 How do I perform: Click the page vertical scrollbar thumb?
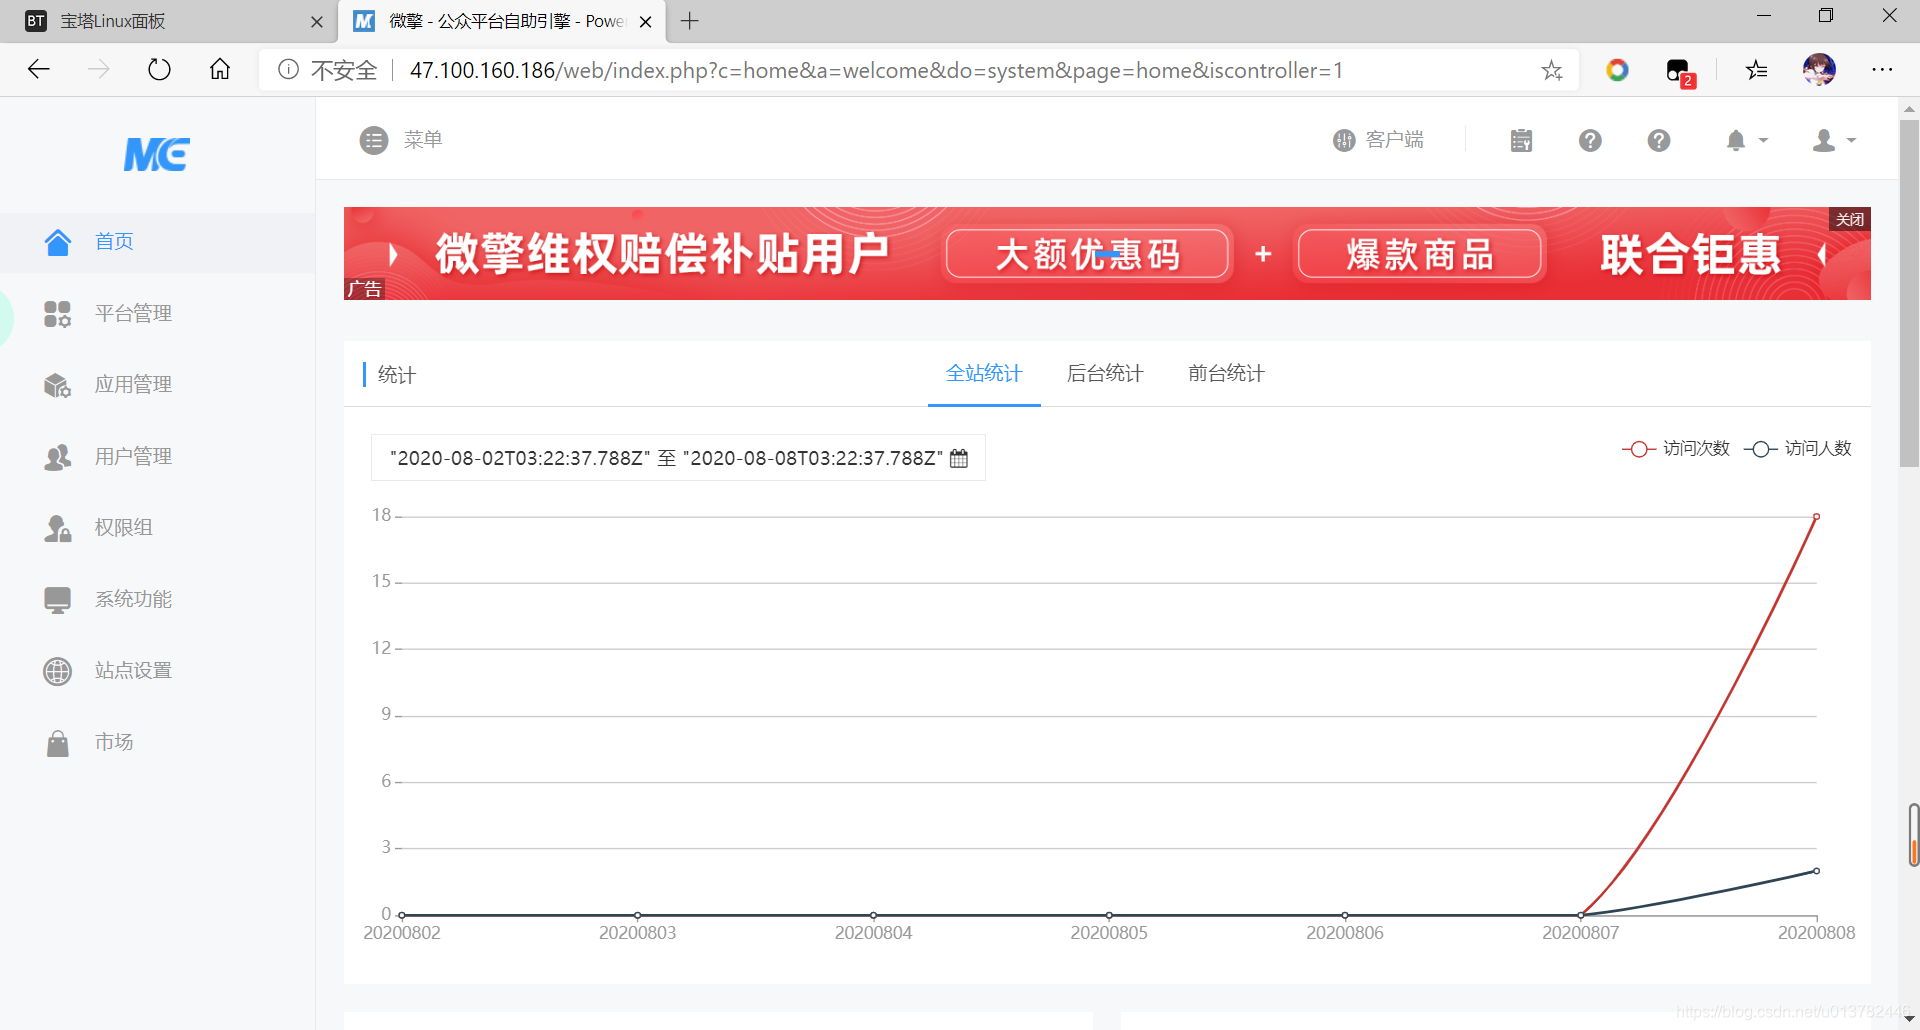[x=1909, y=293]
